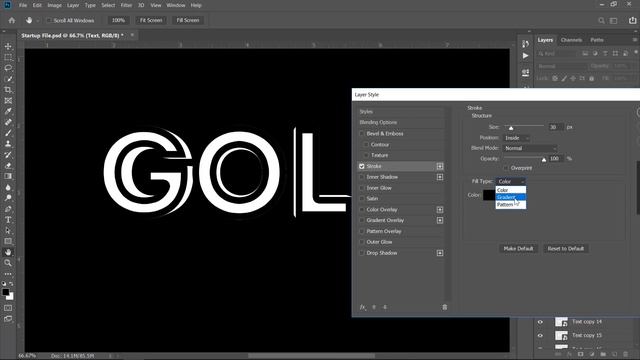Select the Move tool
Screen dimensions: 640x360
coord(8,47)
